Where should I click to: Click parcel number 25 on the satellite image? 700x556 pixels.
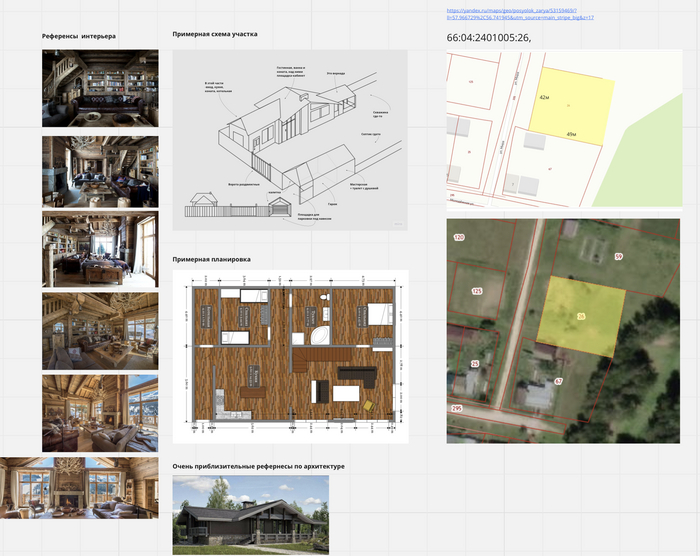pos(475,364)
